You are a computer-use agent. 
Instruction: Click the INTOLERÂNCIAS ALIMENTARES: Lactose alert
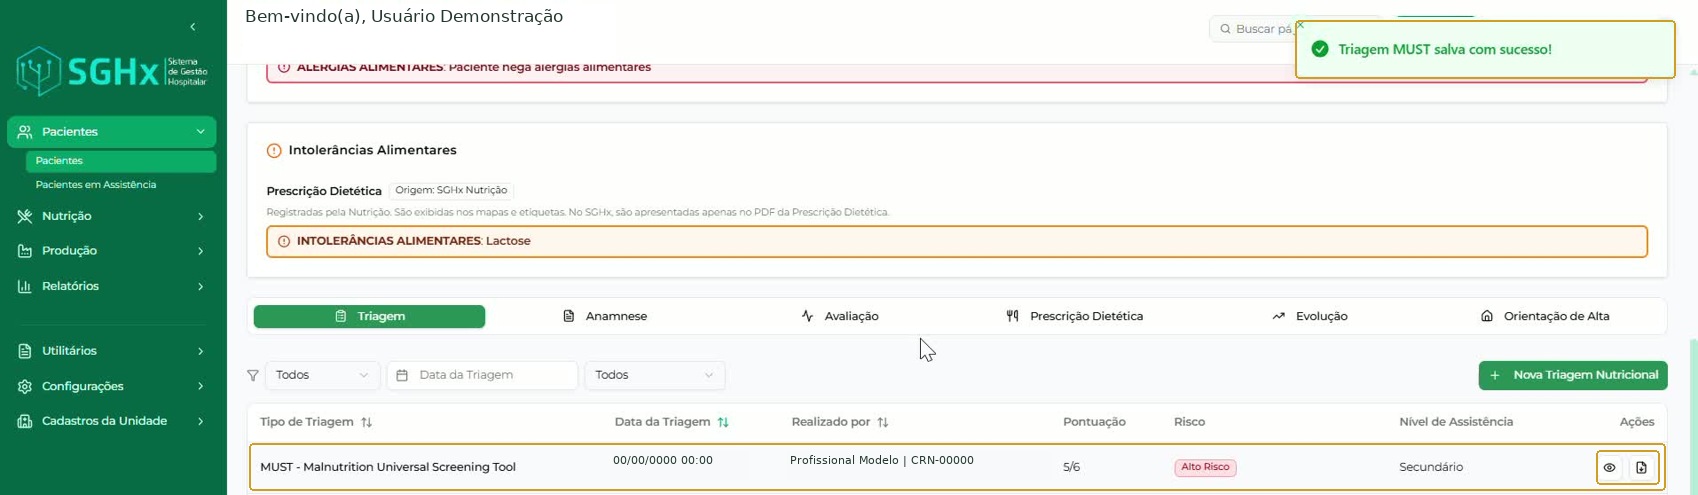[957, 241]
